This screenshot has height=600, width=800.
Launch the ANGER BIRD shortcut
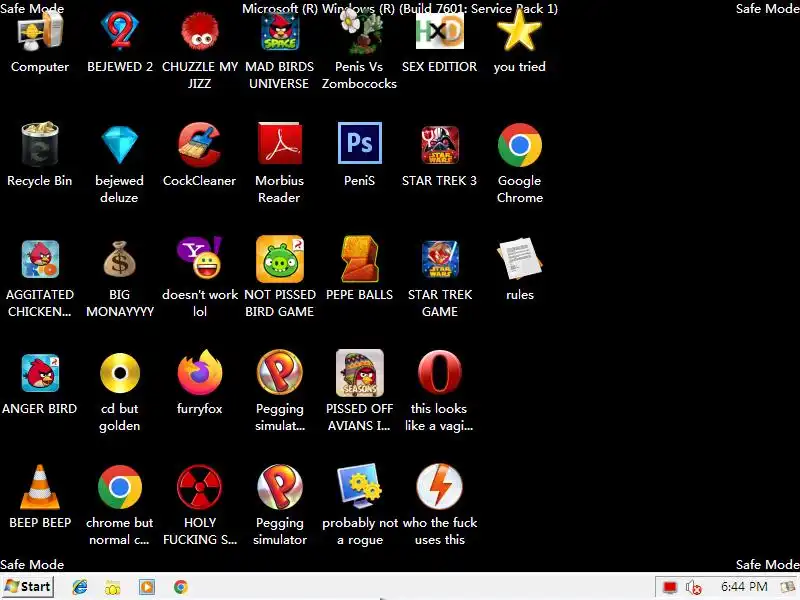[40, 373]
